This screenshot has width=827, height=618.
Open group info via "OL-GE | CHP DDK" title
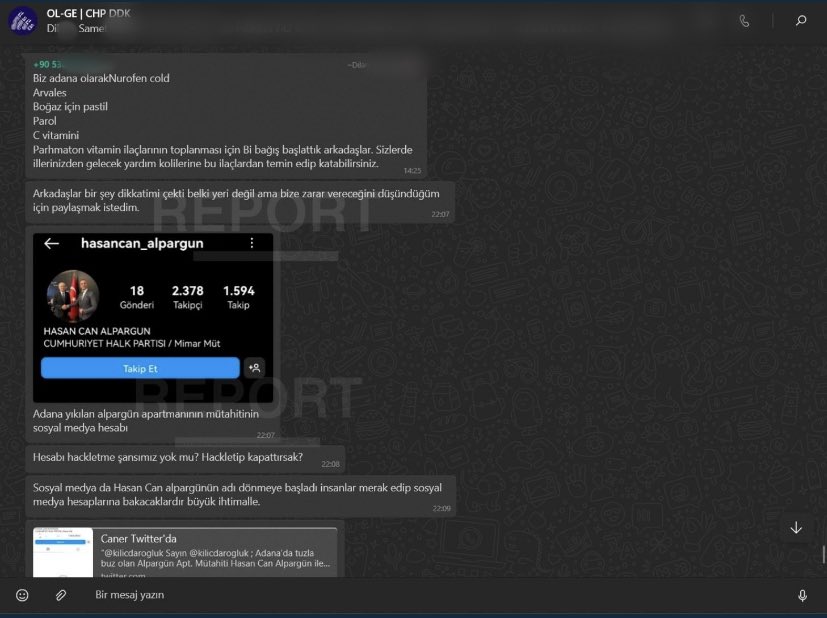tap(88, 13)
